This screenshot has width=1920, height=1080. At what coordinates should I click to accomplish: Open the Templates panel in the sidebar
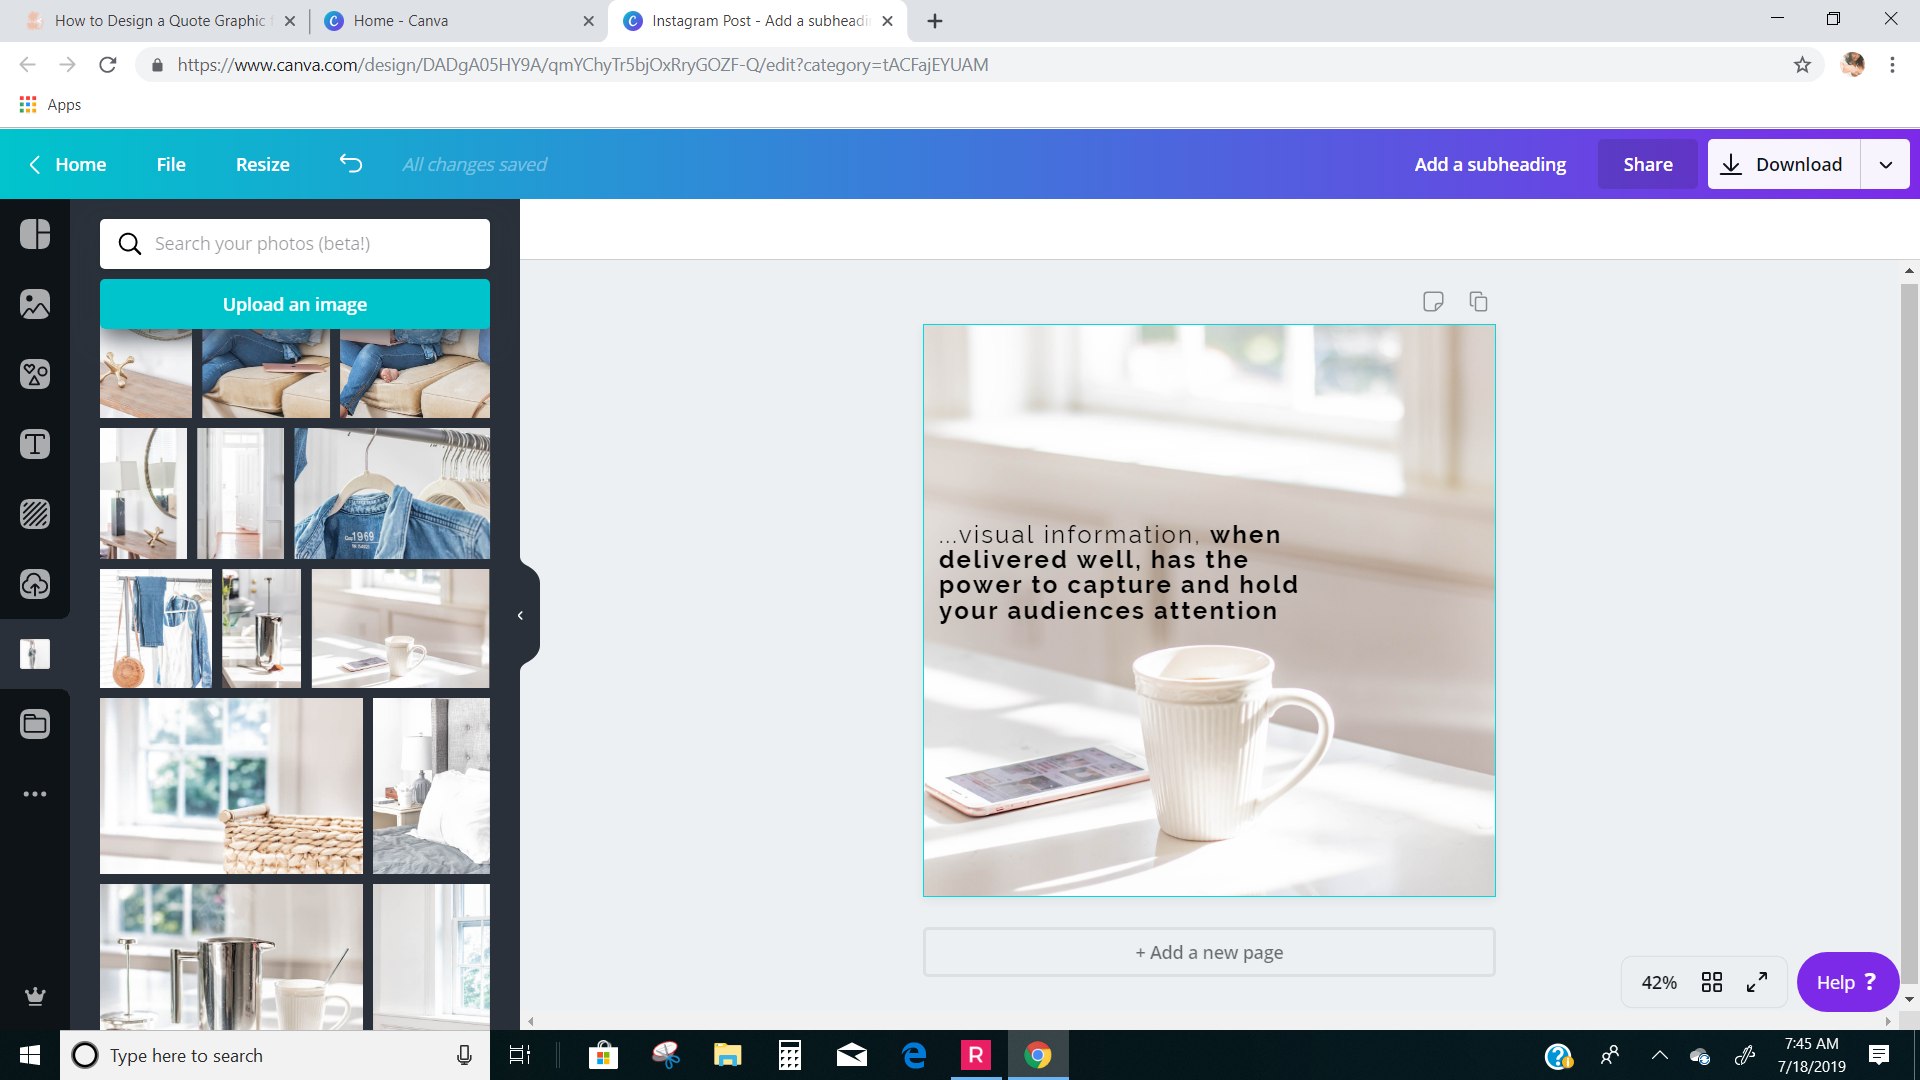pyautogui.click(x=35, y=234)
